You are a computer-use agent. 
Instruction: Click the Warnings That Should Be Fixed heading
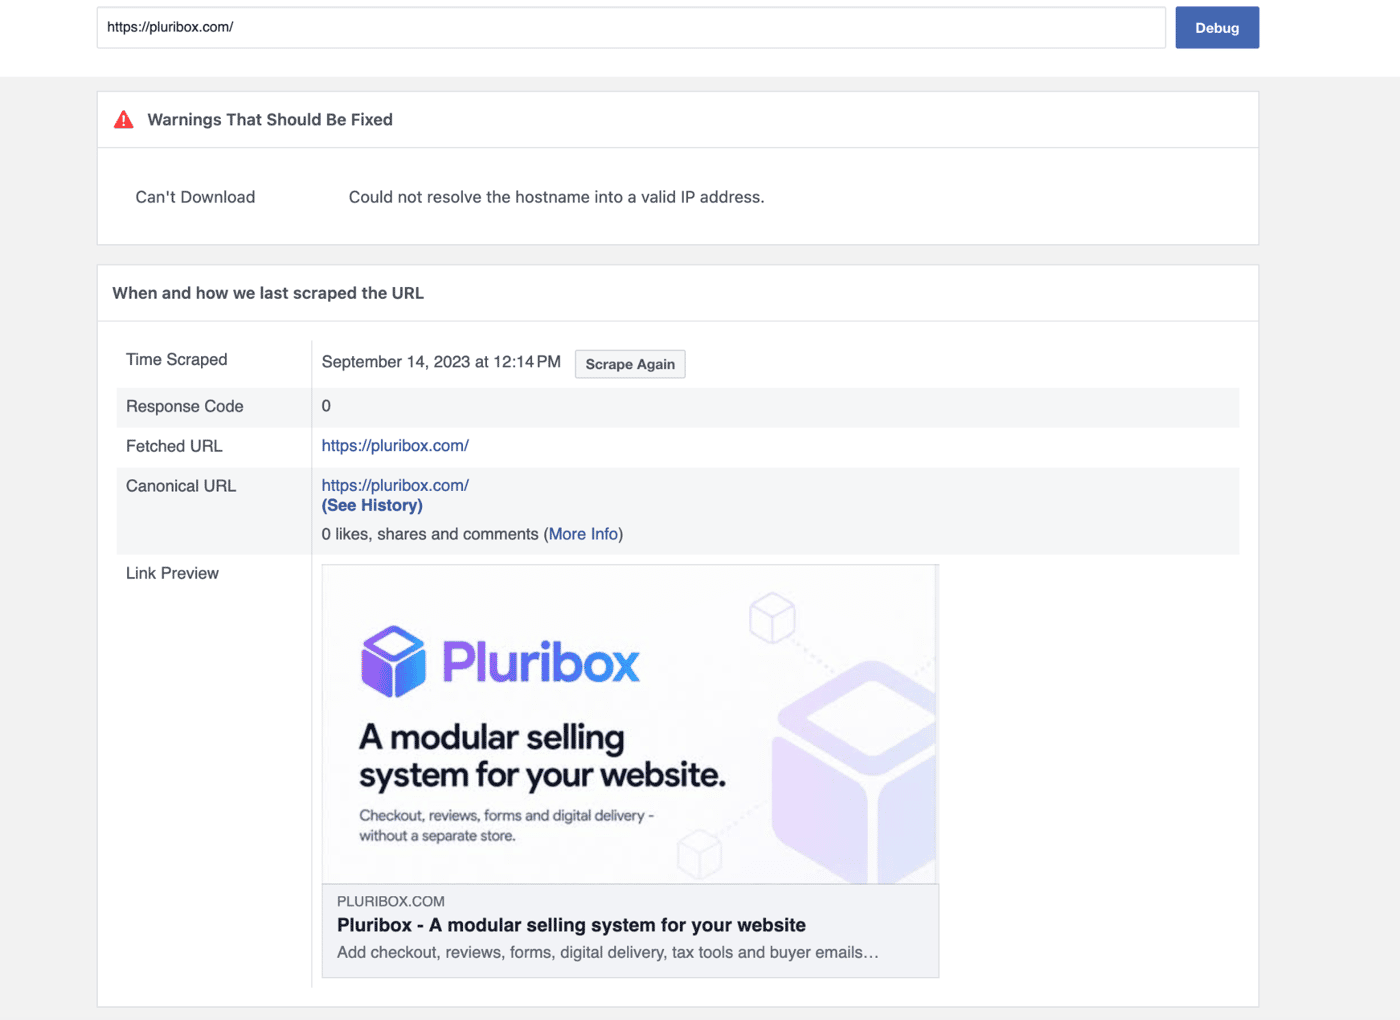[270, 120]
